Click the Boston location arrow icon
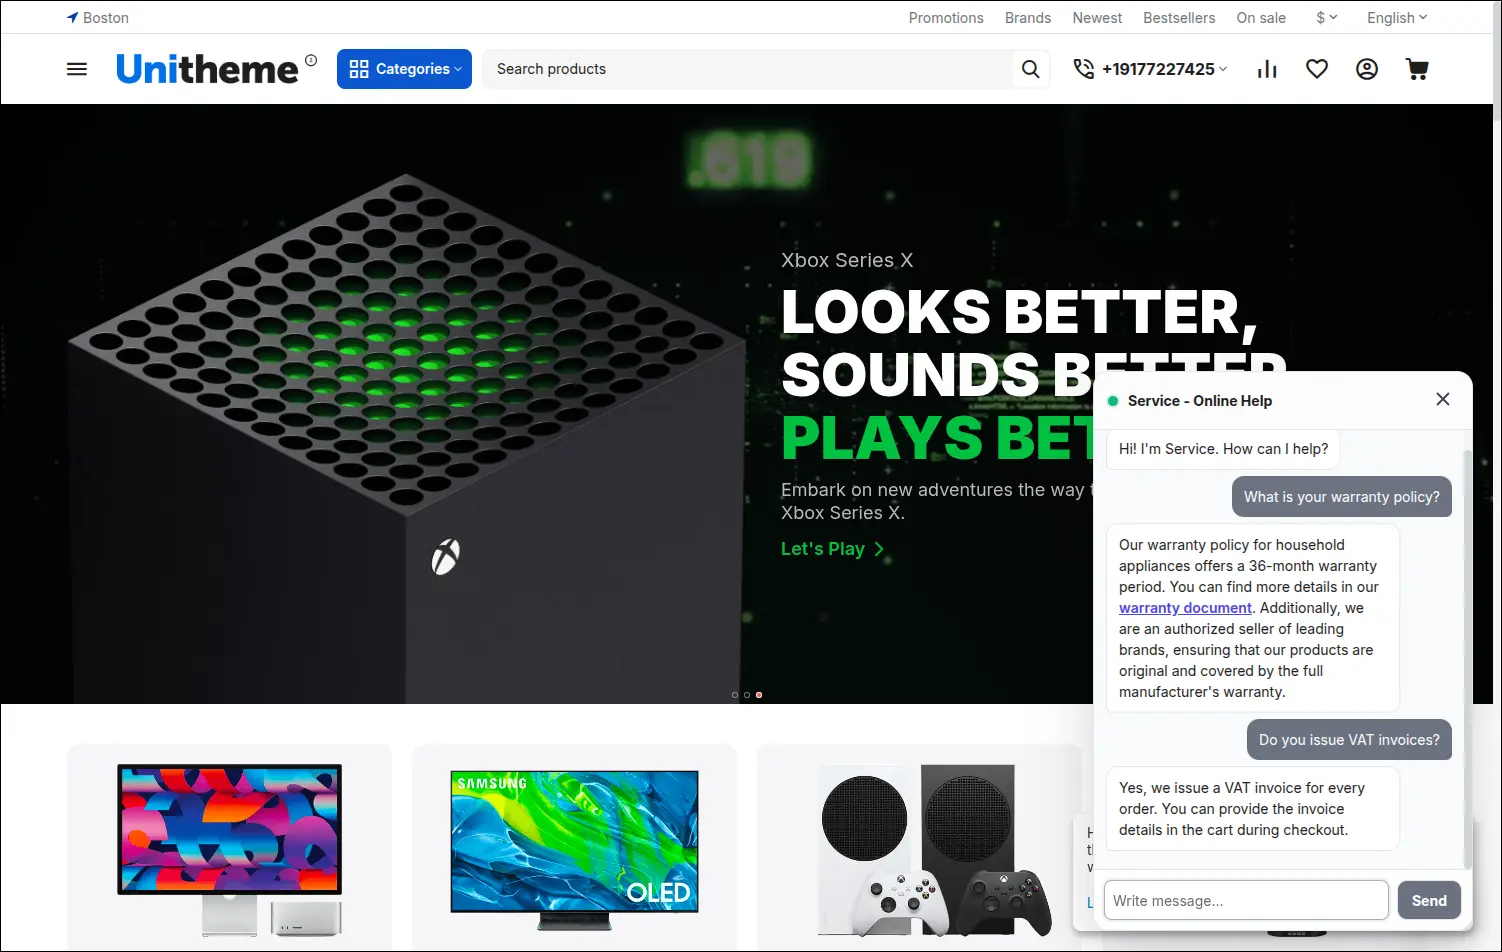The height and width of the screenshot is (952, 1502). click(x=72, y=18)
